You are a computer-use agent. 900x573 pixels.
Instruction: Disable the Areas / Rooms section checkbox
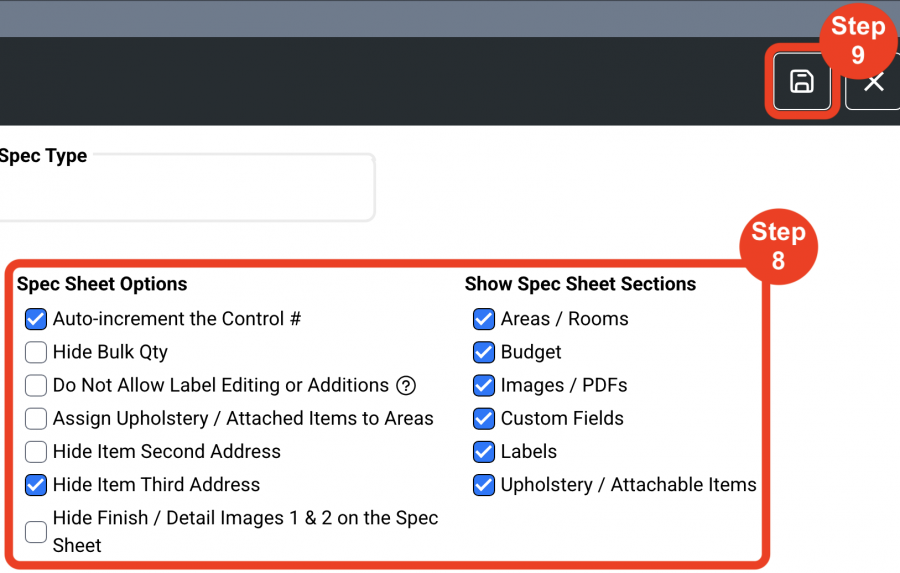484,319
